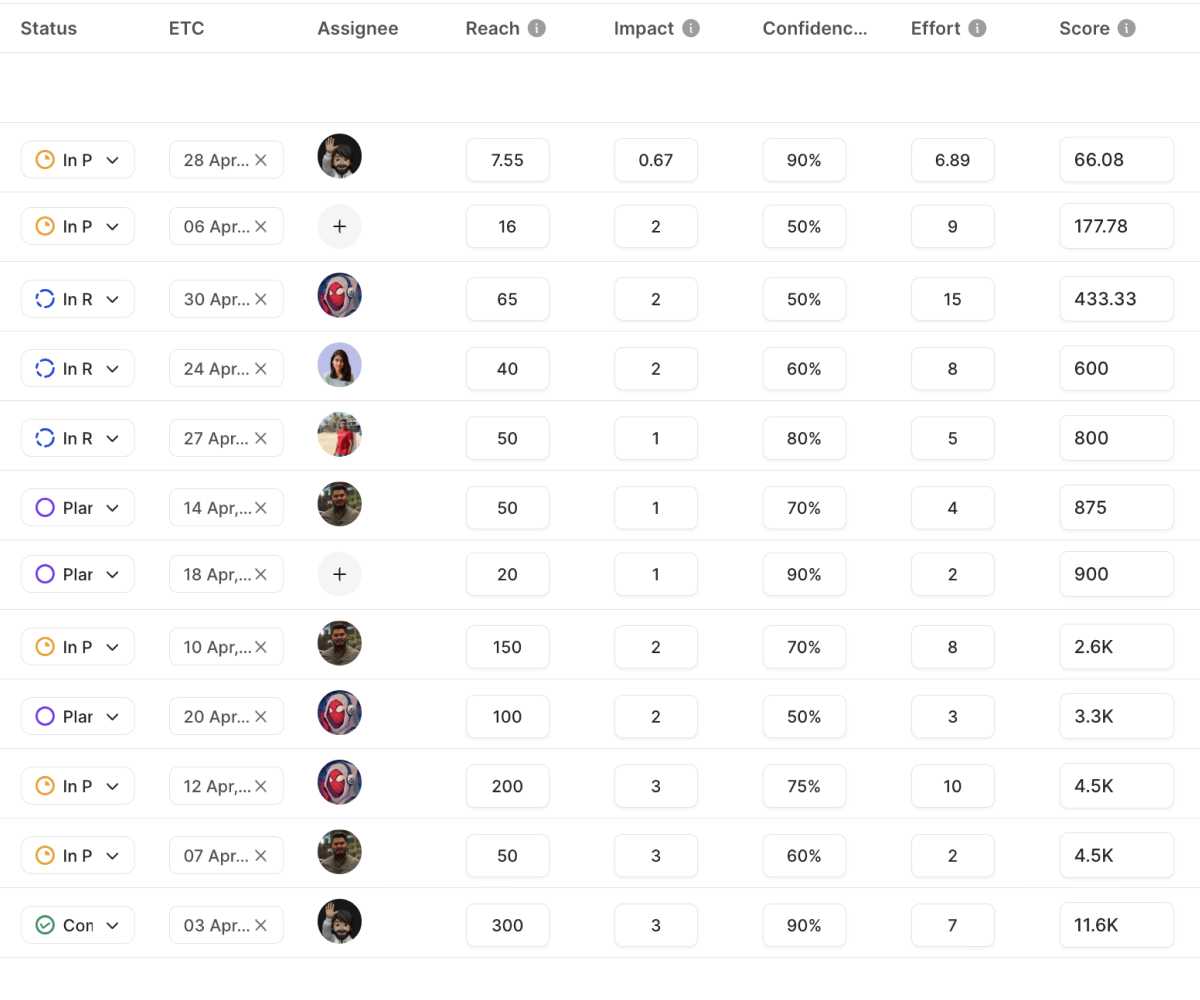
Task: Click the info icon beside the Effort header
Action: point(975,28)
